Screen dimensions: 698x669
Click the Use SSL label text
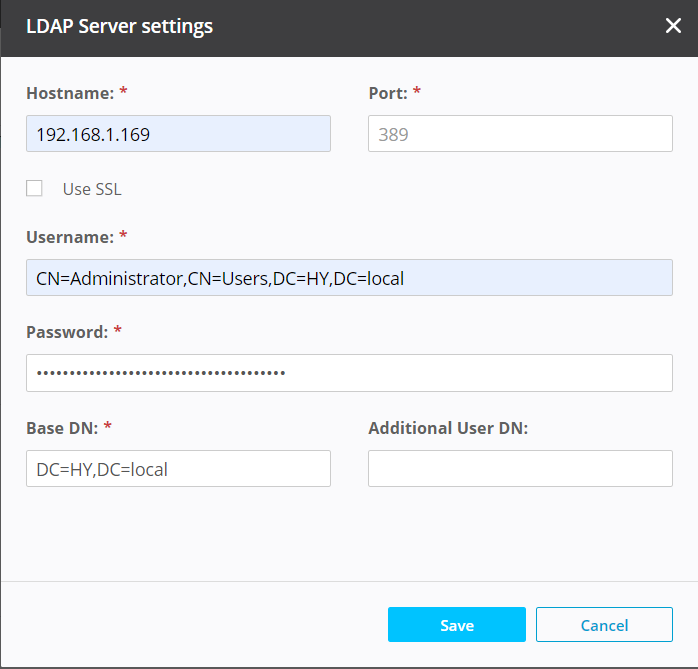92,189
